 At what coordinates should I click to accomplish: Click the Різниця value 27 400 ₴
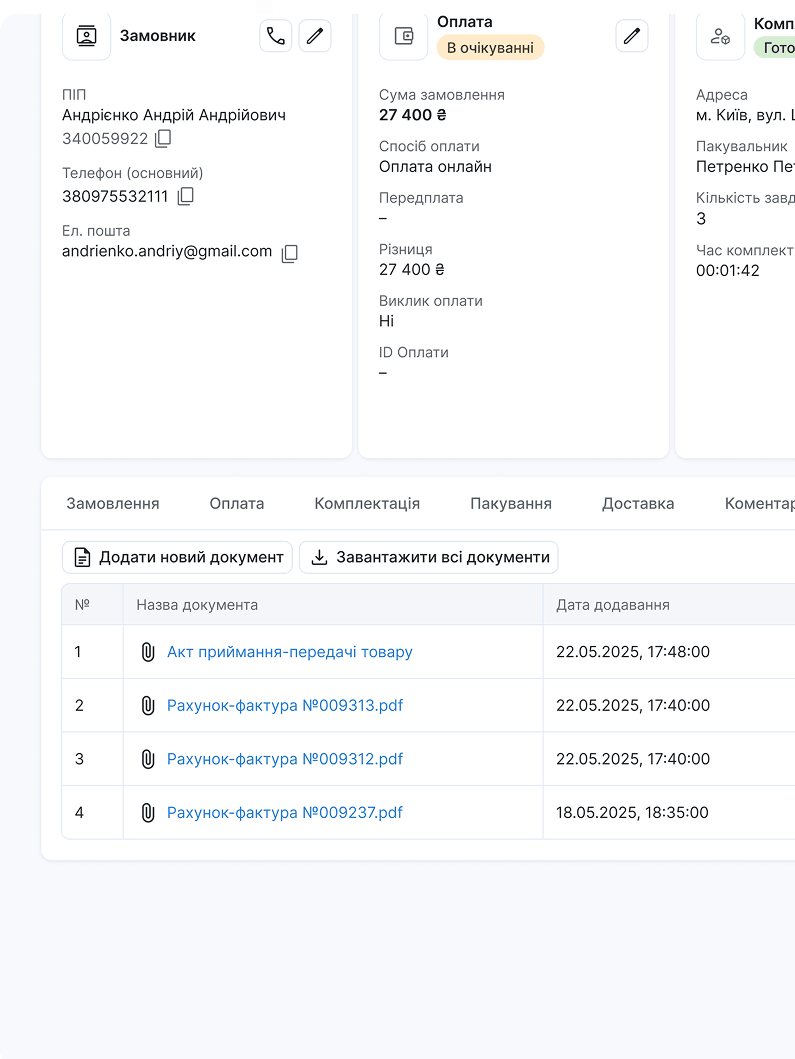(411, 269)
